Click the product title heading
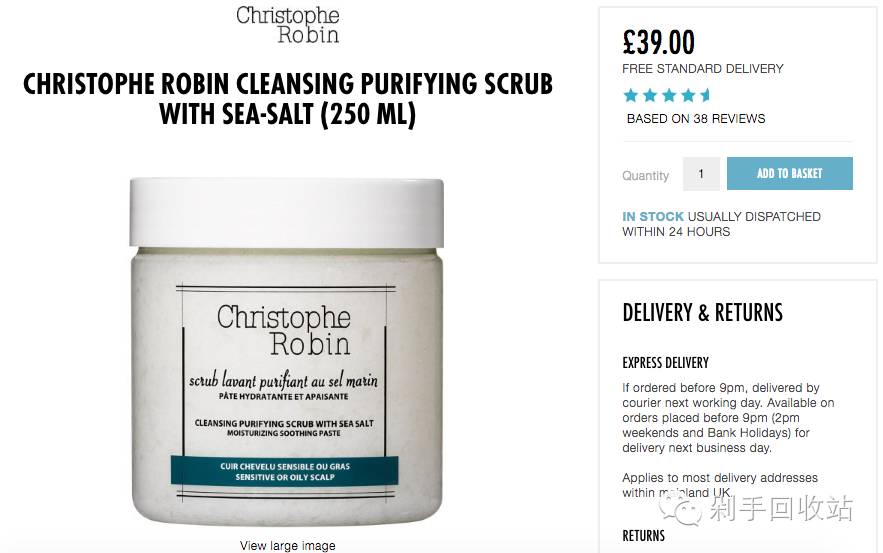 coord(288,99)
